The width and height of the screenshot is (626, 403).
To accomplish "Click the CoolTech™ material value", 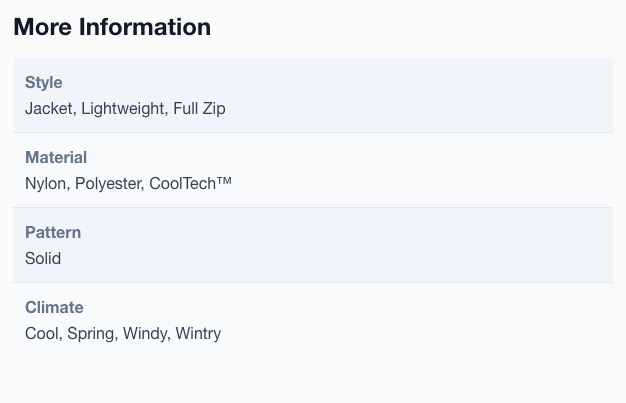I will (190, 184).
